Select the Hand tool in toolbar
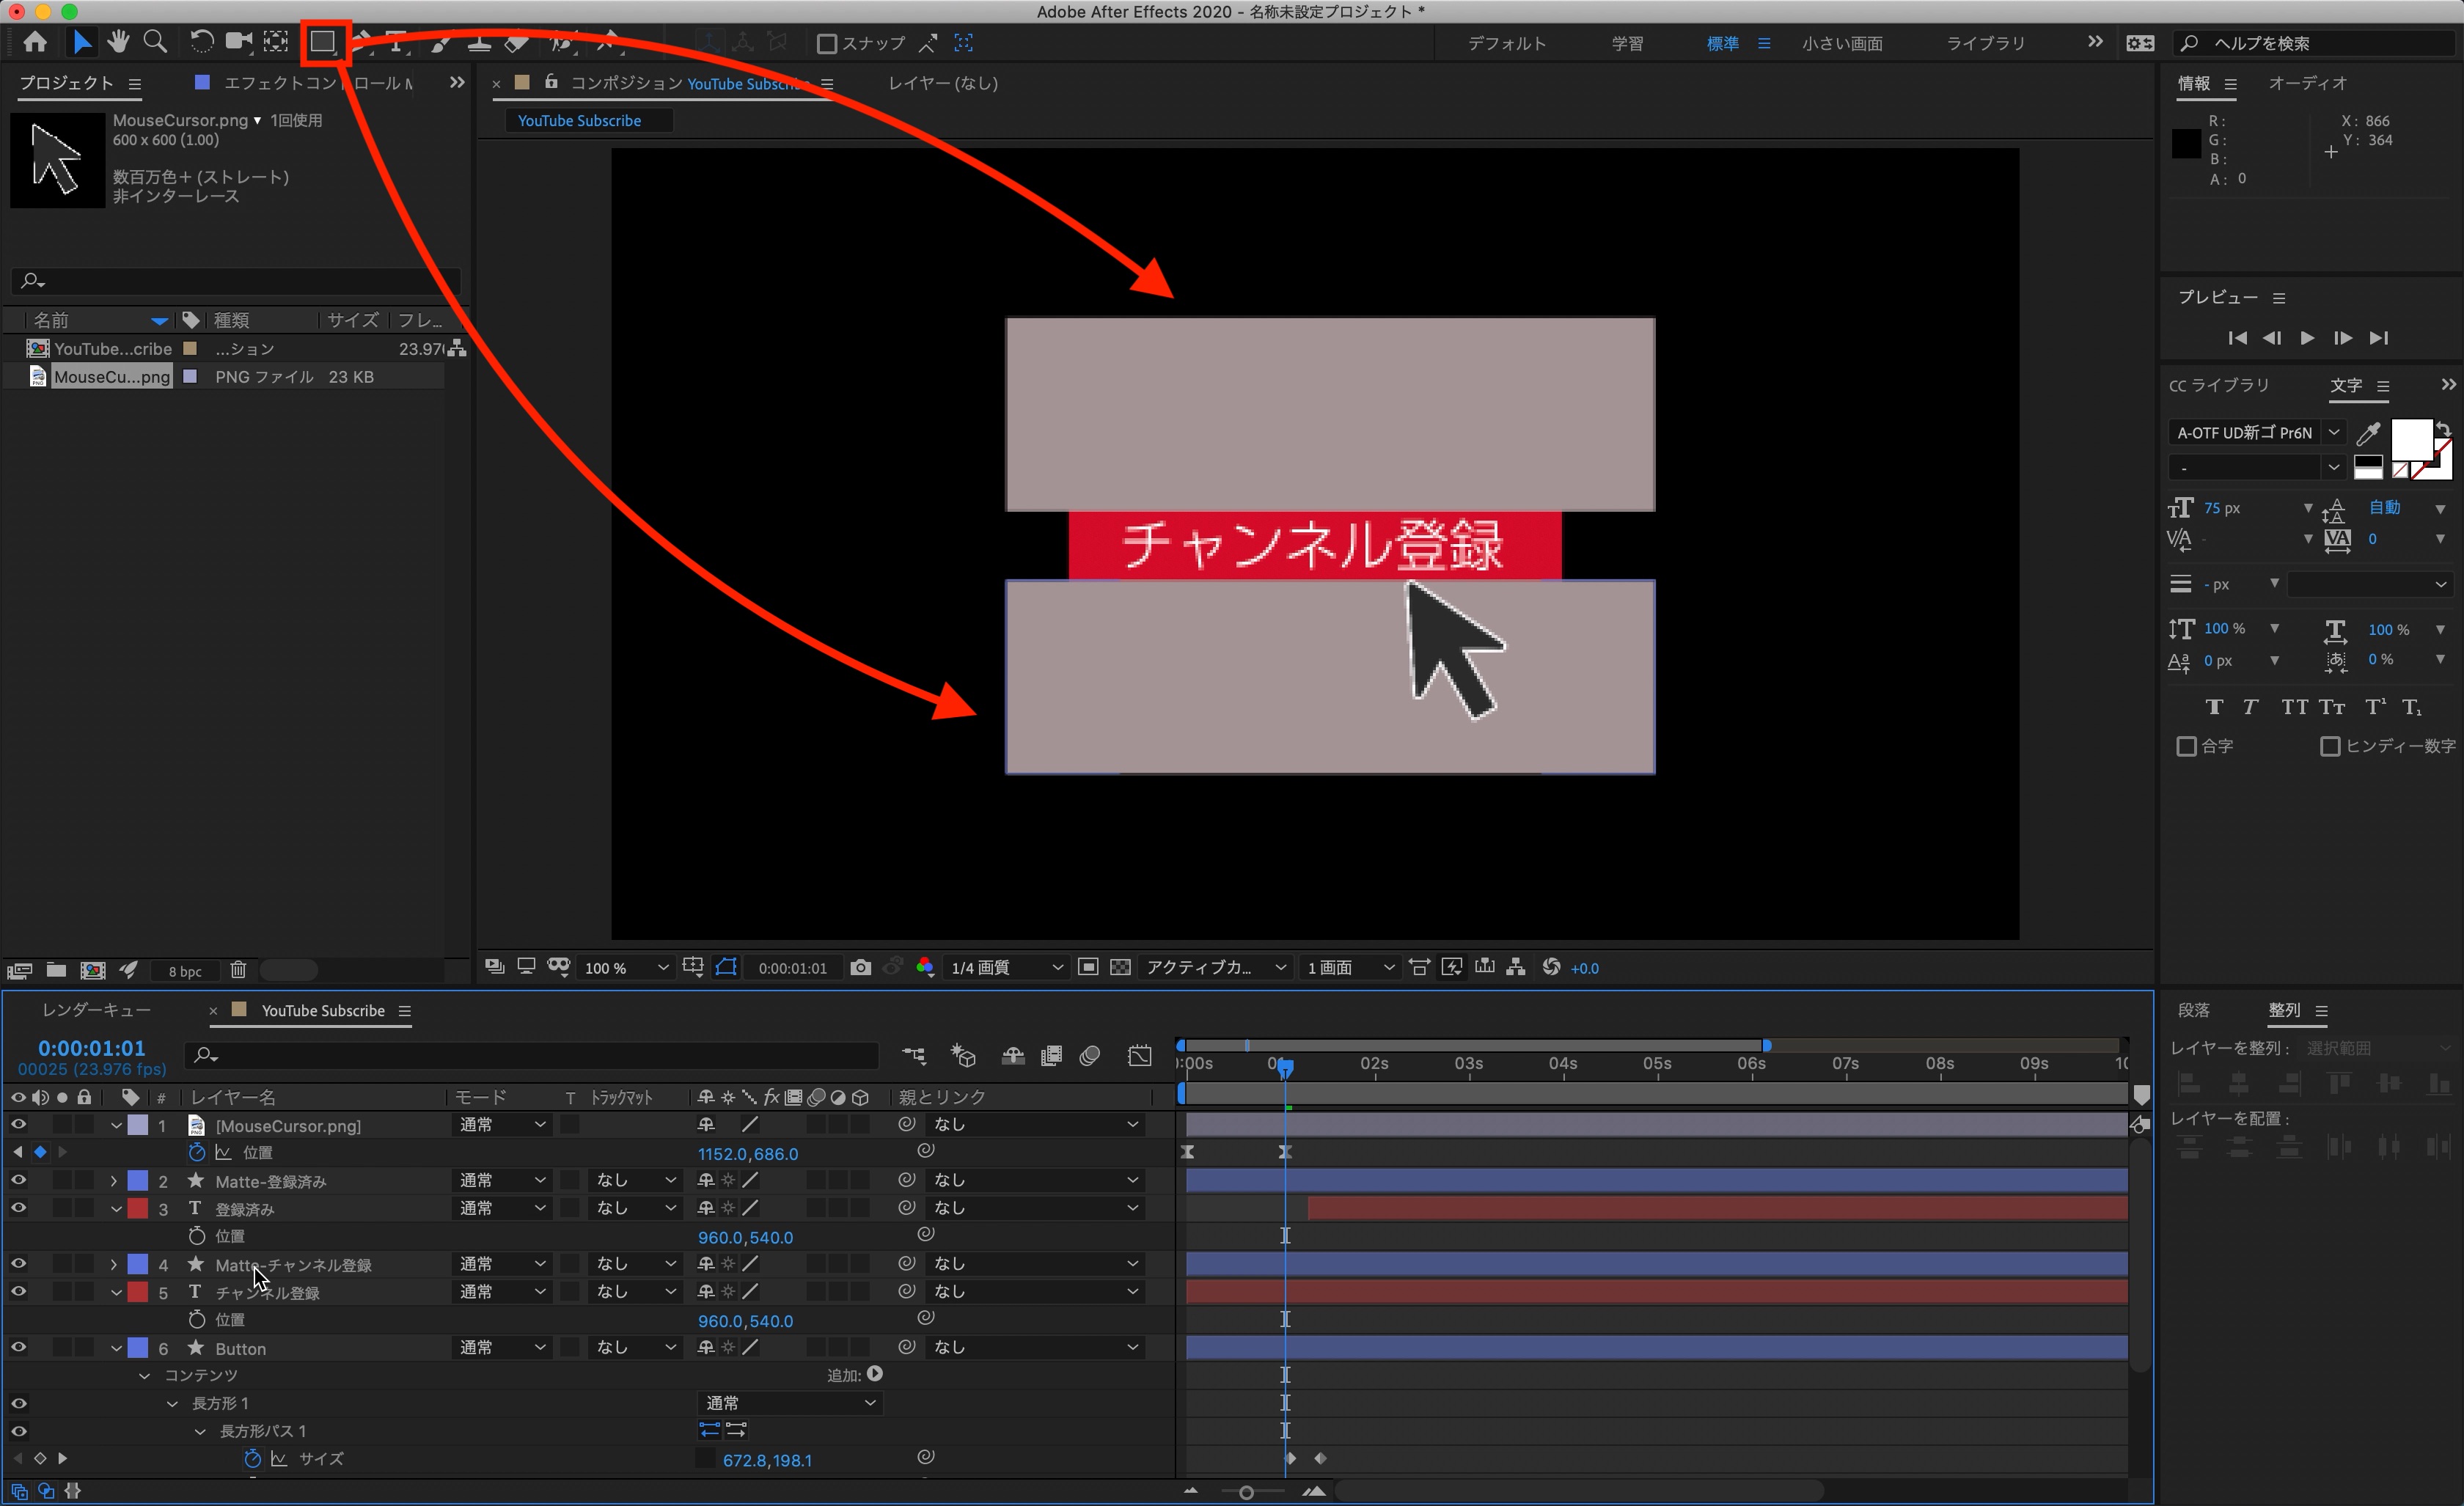This screenshot has height=1506, width=2464. [x=118, y=42]
